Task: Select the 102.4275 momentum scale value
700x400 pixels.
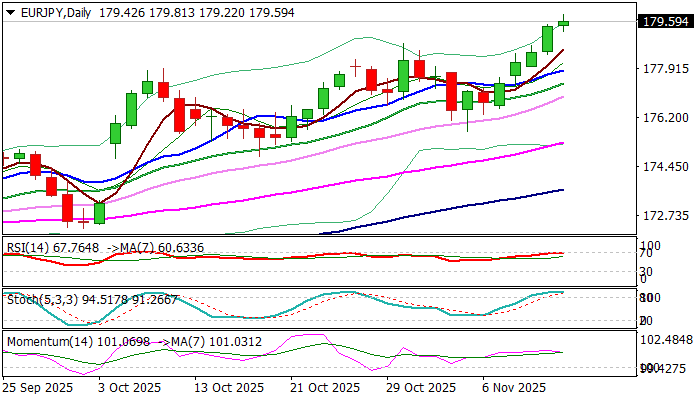Action: point(667,339)
